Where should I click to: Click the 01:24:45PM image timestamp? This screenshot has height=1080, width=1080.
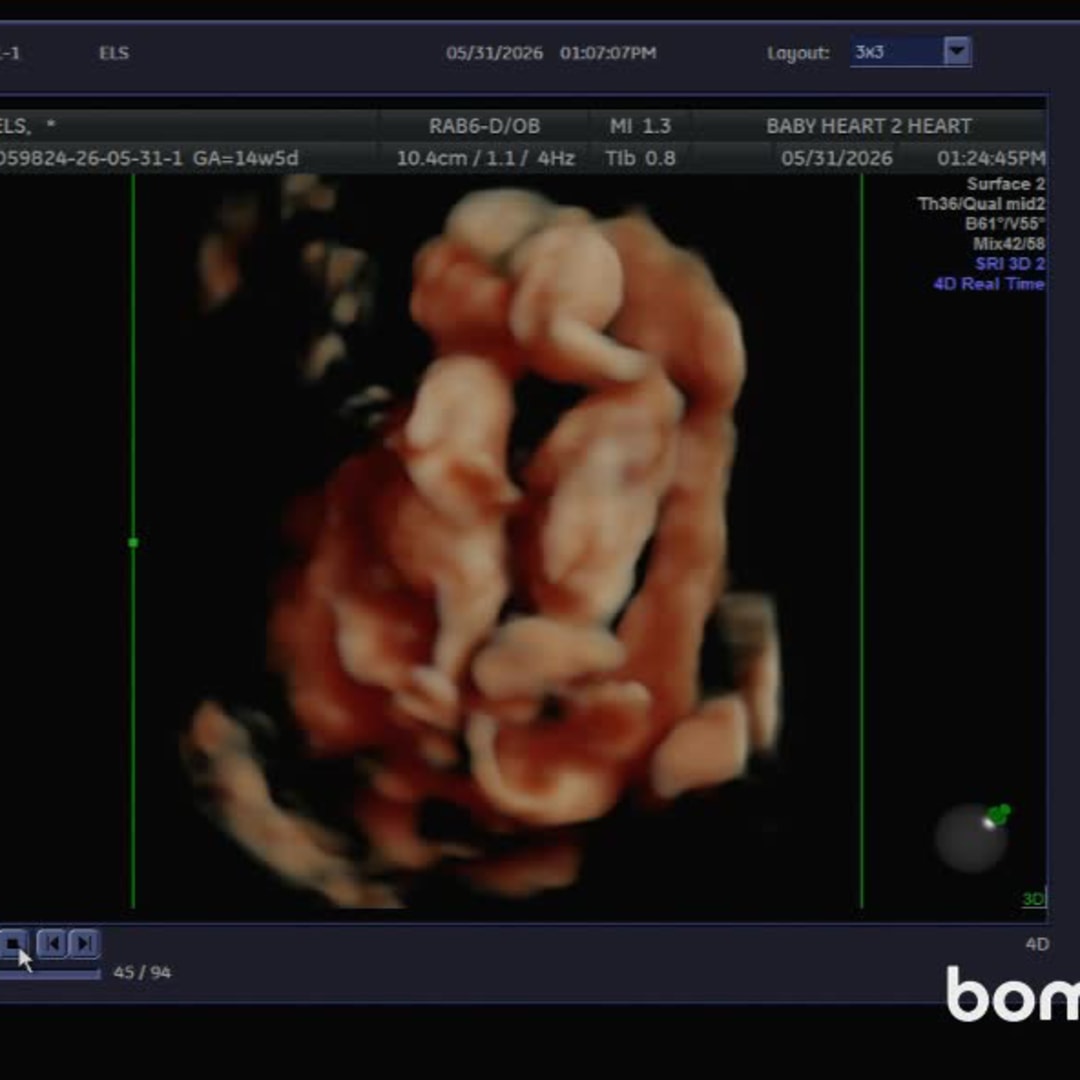point(990,158)
